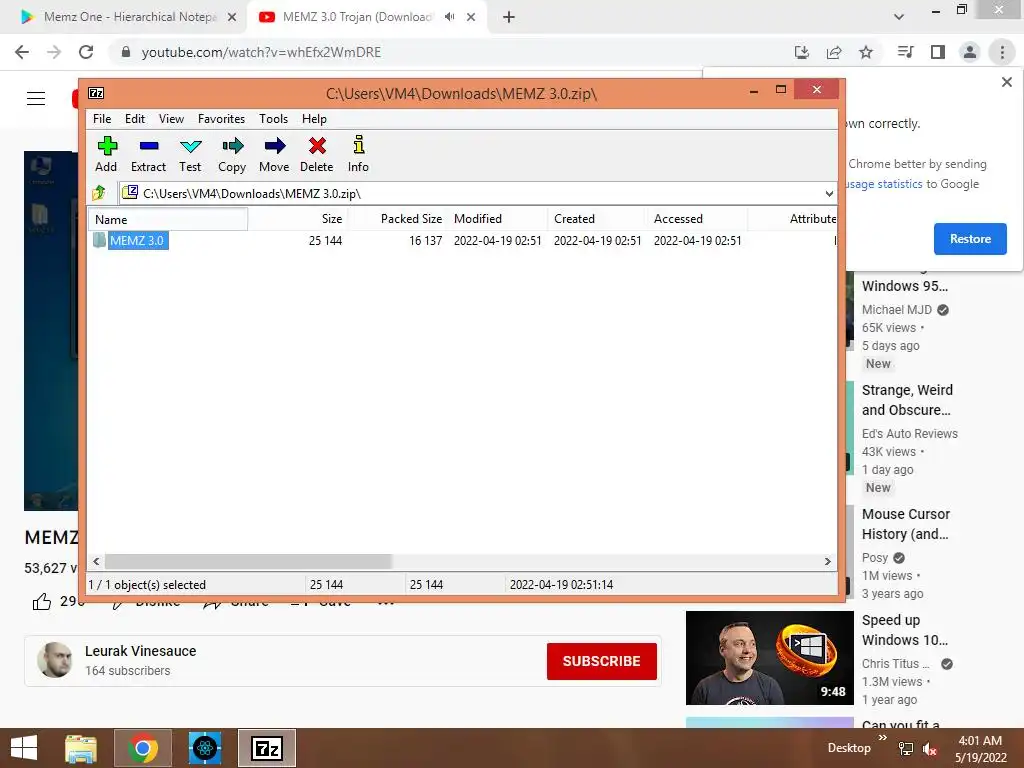
Task: Open network tray icon
Action: [x=906, y=749]
